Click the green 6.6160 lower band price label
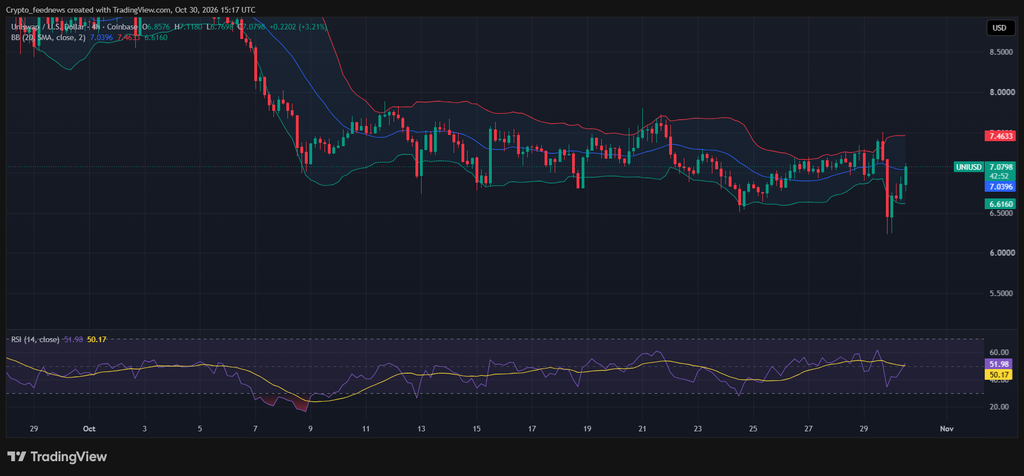The width and height of the screenshot is (1024, 476). (x=1000, y=204)
